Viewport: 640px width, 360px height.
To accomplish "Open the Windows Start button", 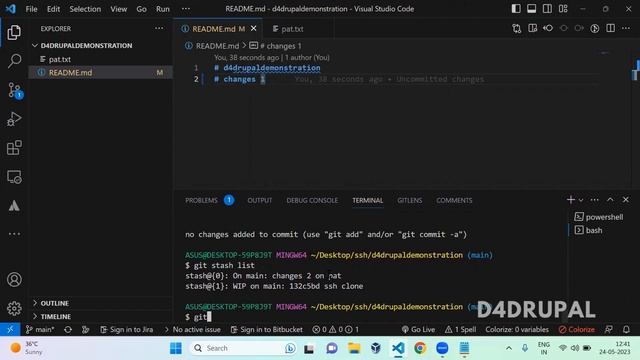I will click(176, 348).
